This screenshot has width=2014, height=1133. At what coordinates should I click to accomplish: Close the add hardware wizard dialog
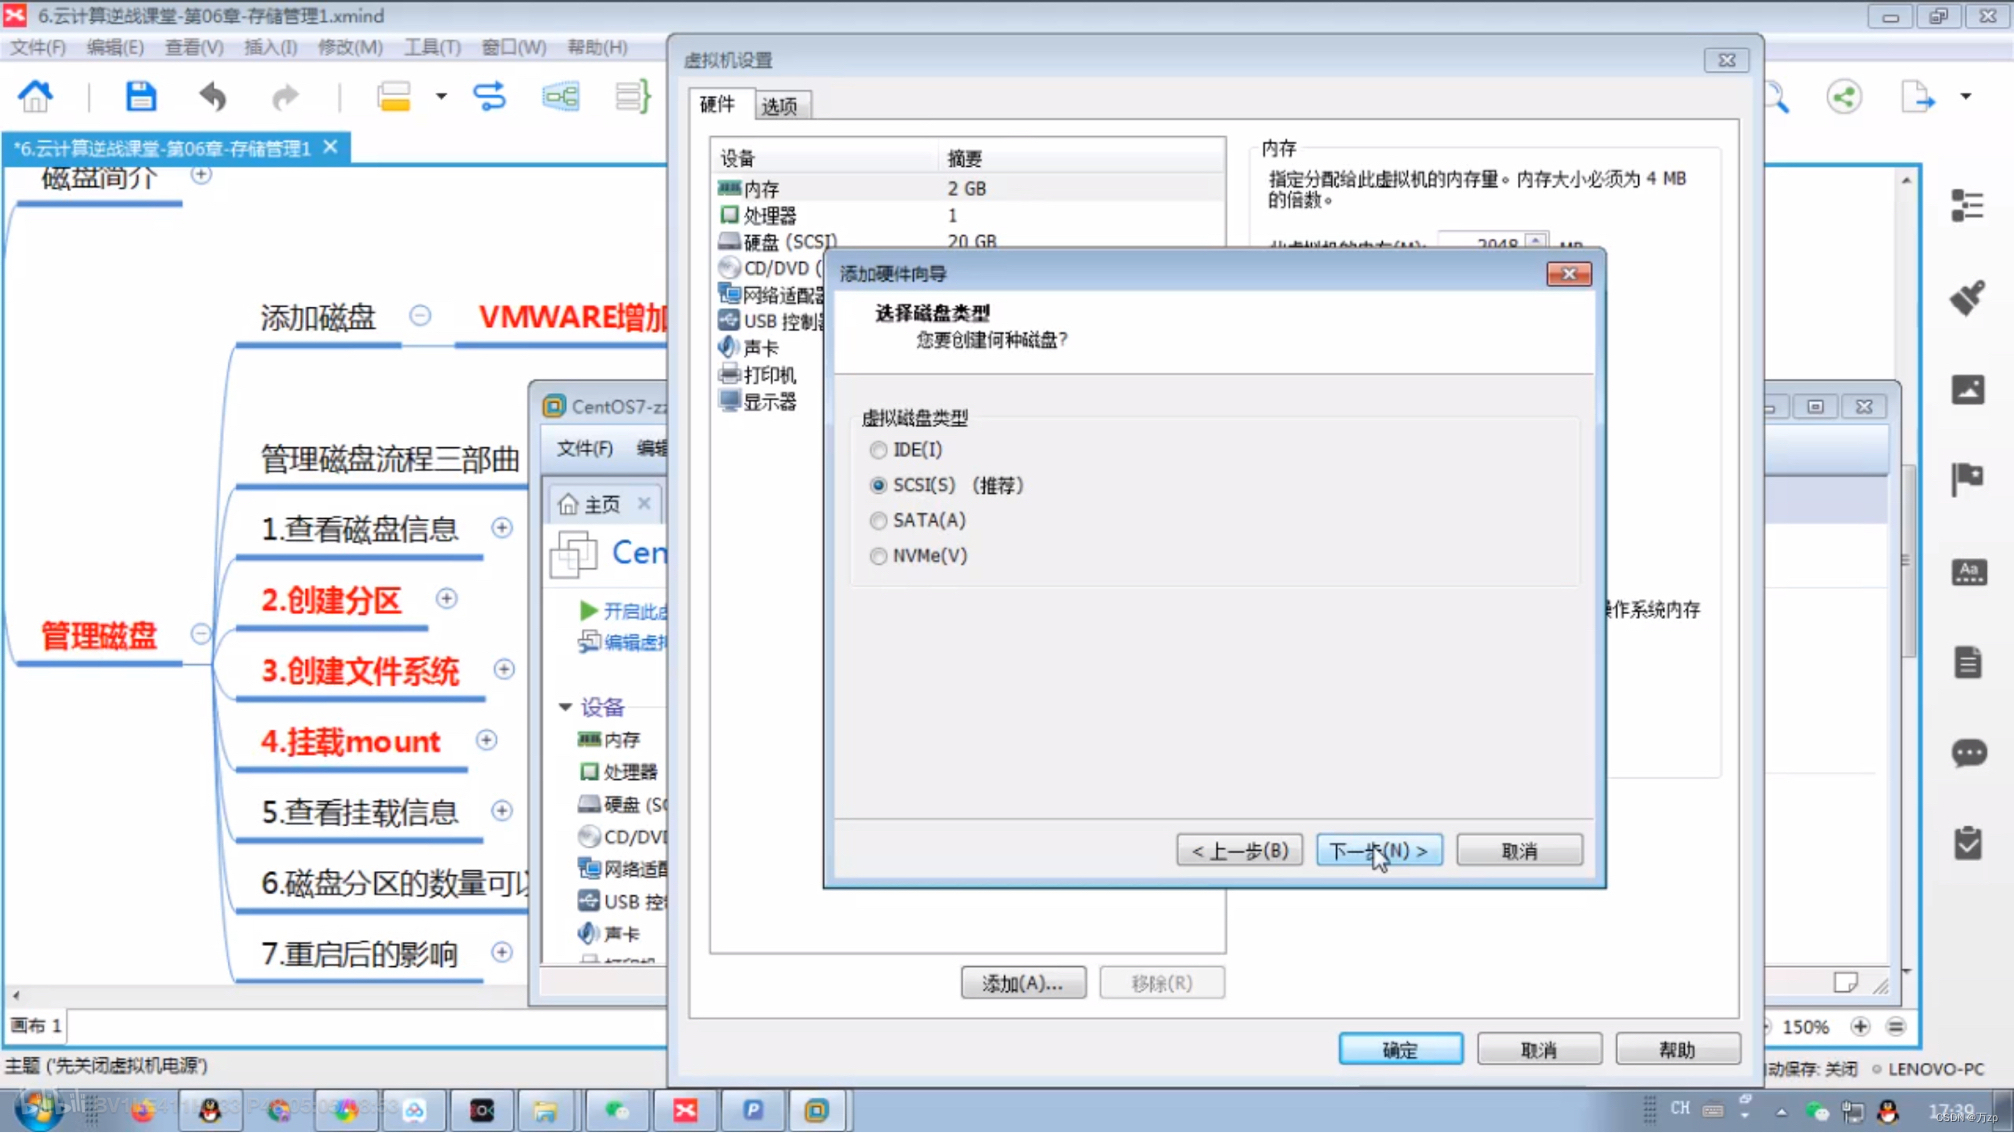click(1568, 274)
